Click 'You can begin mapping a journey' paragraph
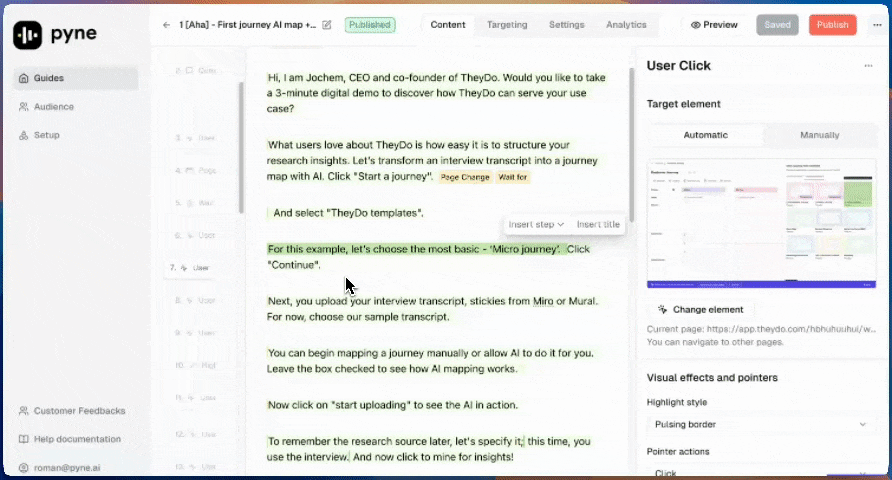 tap(431, 361)
